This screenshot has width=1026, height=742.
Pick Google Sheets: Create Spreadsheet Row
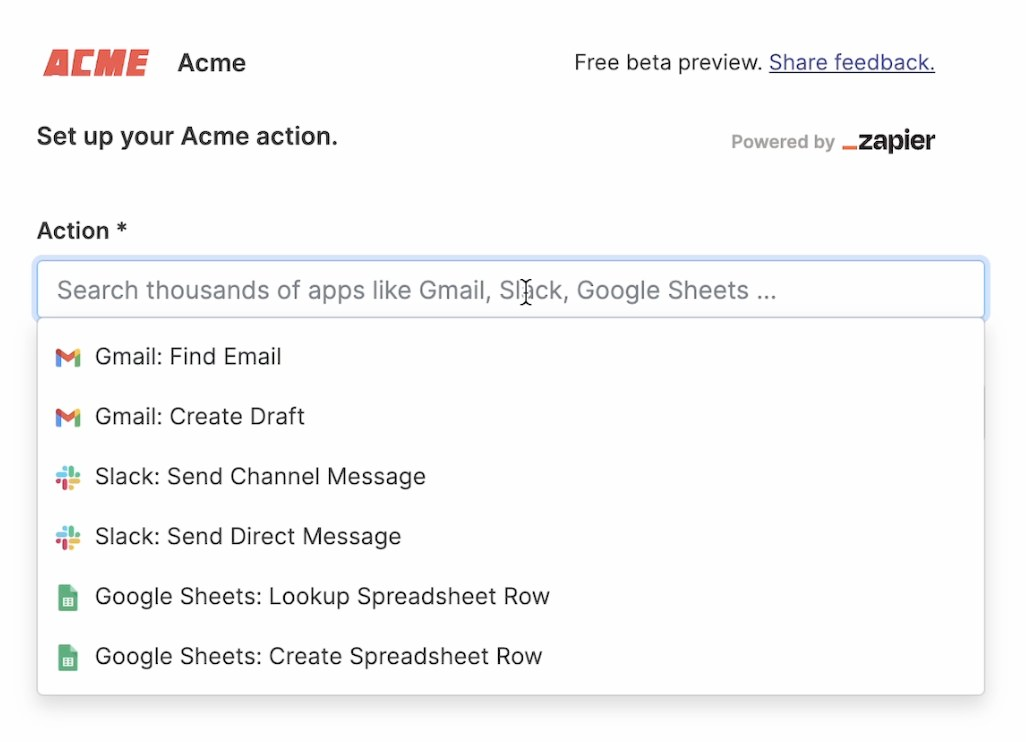click(510, 657)
